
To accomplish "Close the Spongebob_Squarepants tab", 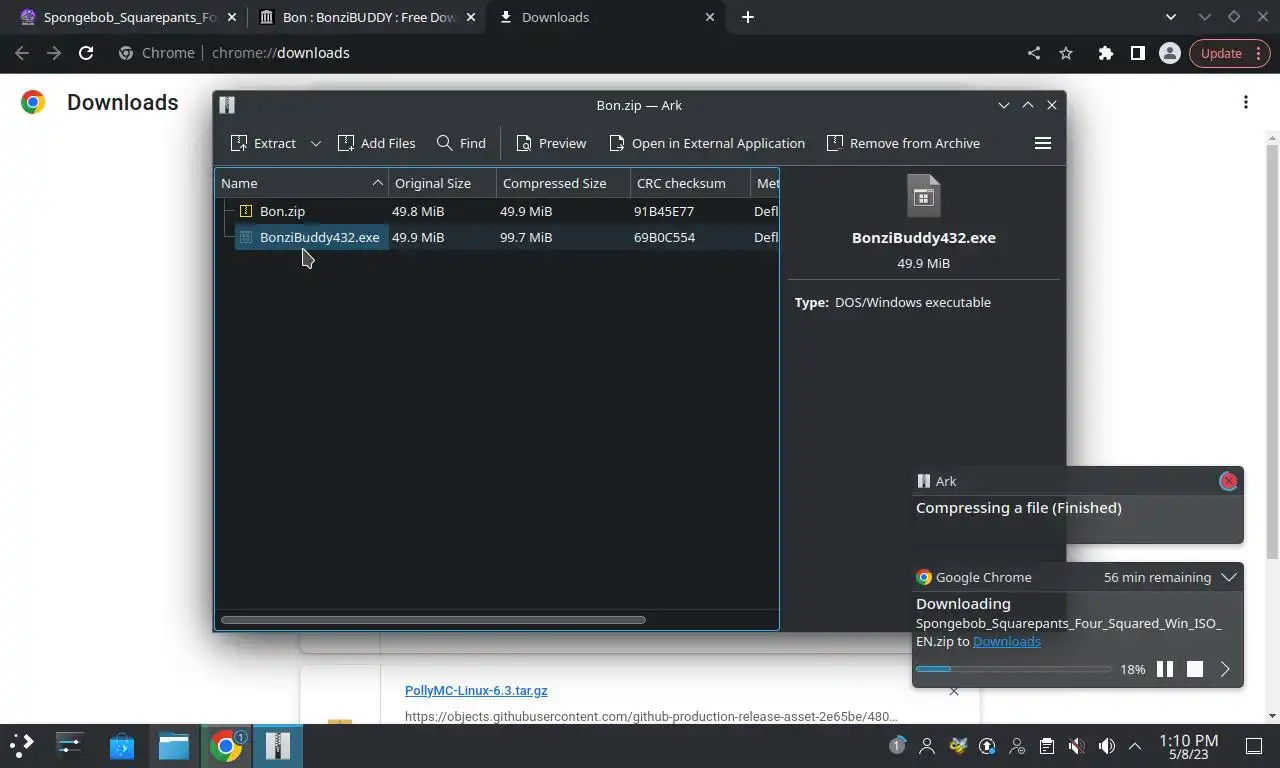I will (232, 17).
